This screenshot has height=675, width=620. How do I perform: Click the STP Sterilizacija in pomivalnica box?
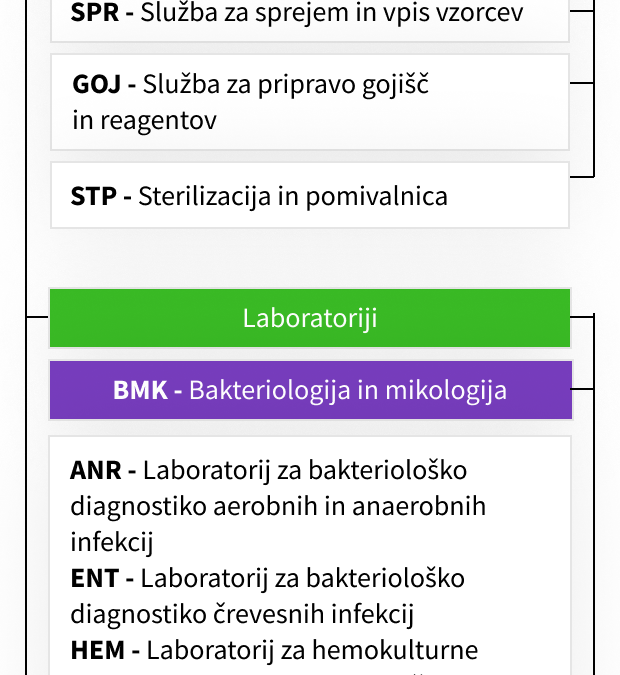(310, 195)
